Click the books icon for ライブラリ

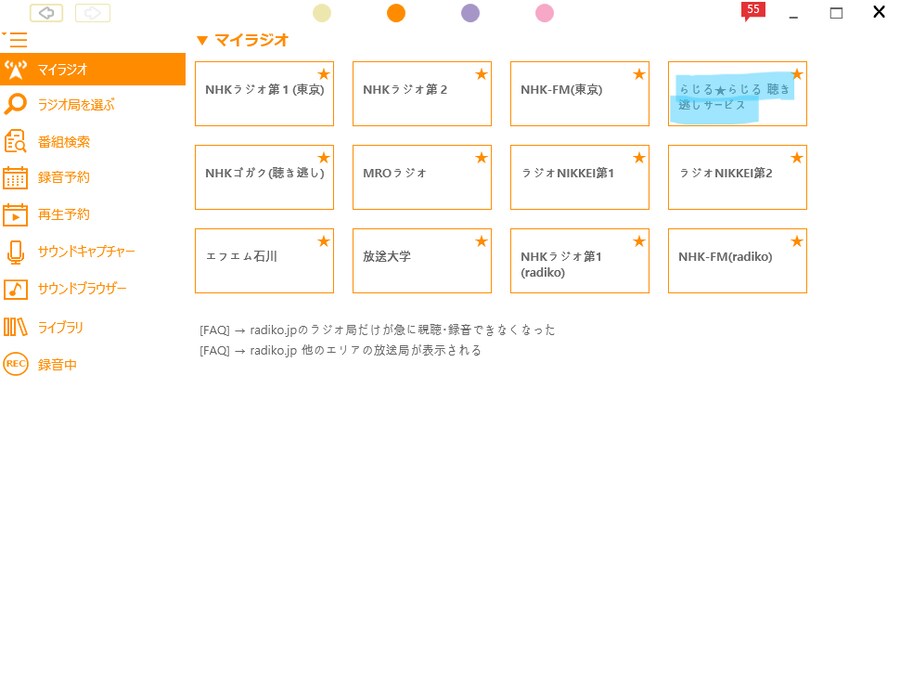[15, 327]
